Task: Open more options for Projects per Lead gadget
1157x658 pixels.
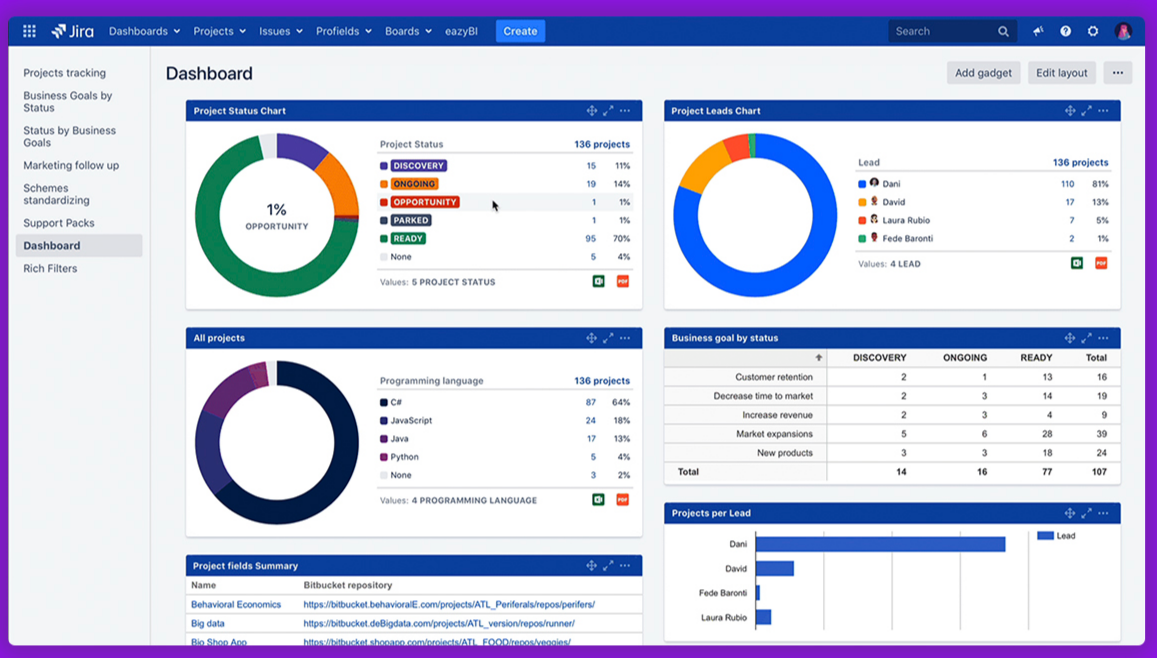Action: coord(1103,513)
